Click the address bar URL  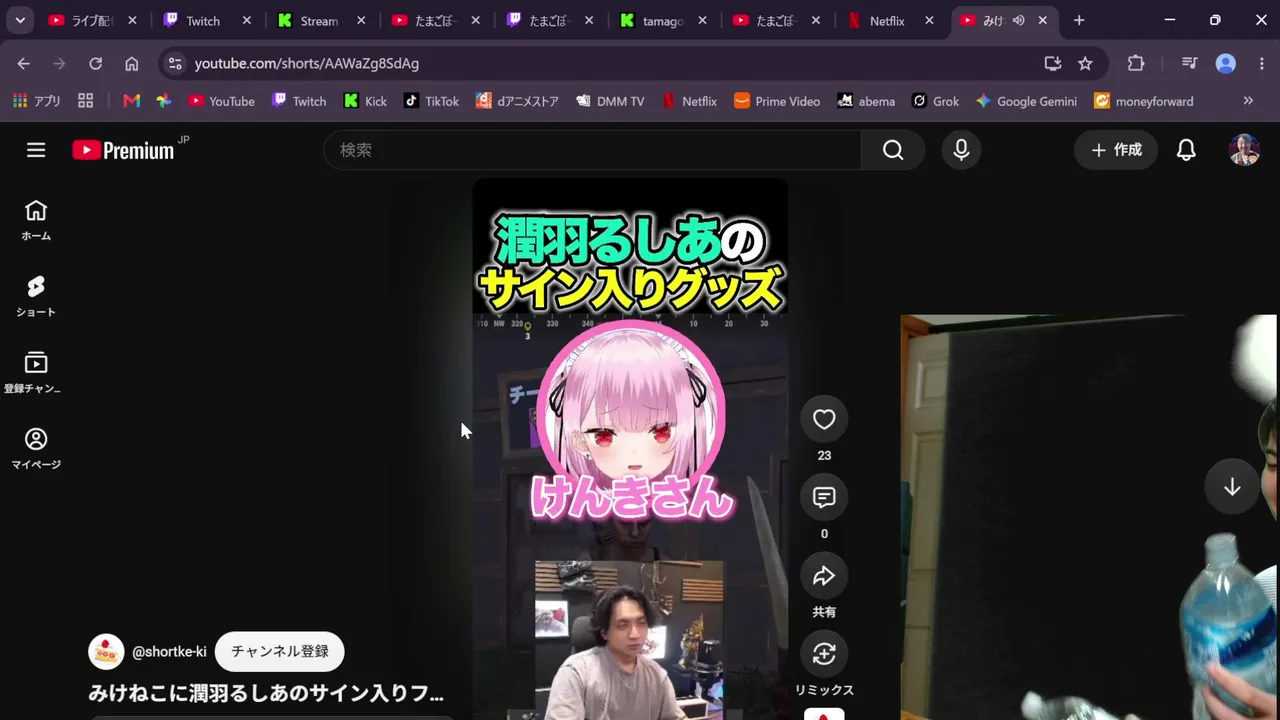(x=307, y=63)
